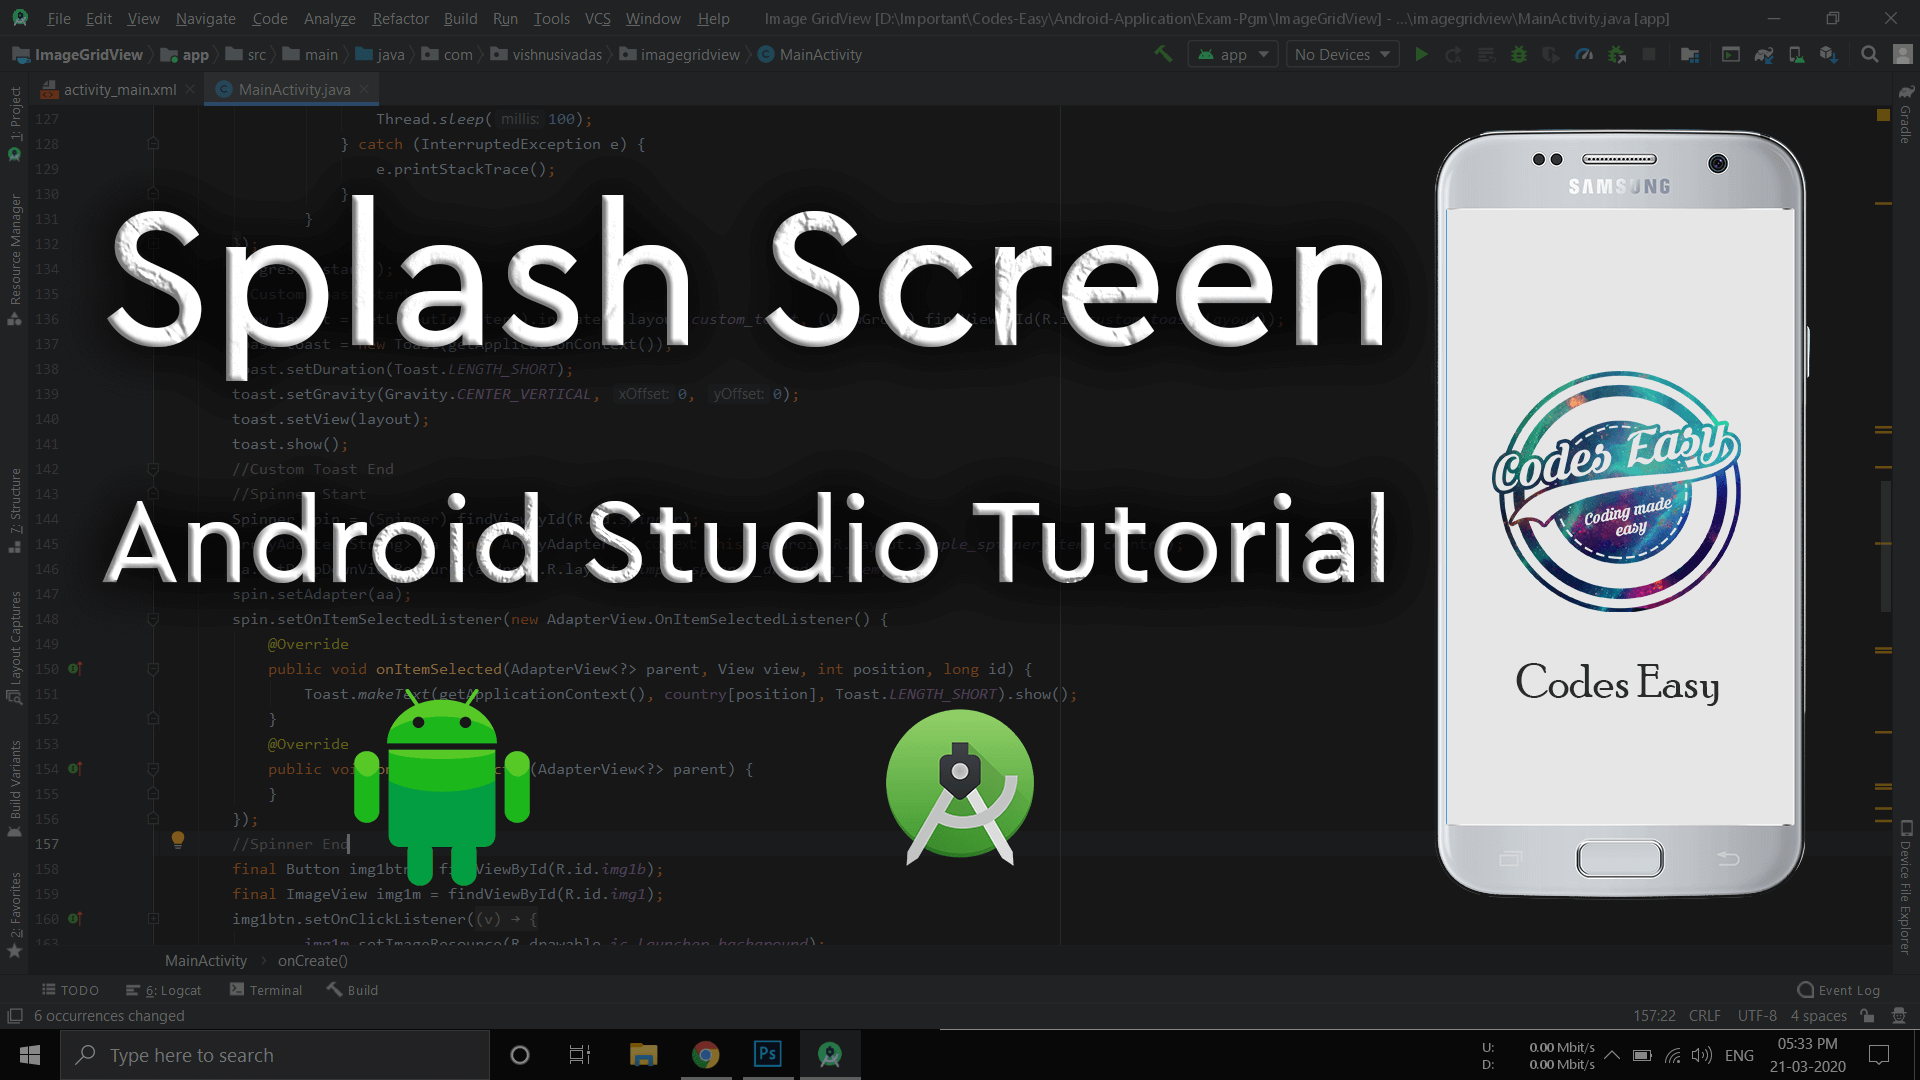Open Search Everywhere with the magnifier icon
The image size is (1920, 1080).
[1869, 54]
